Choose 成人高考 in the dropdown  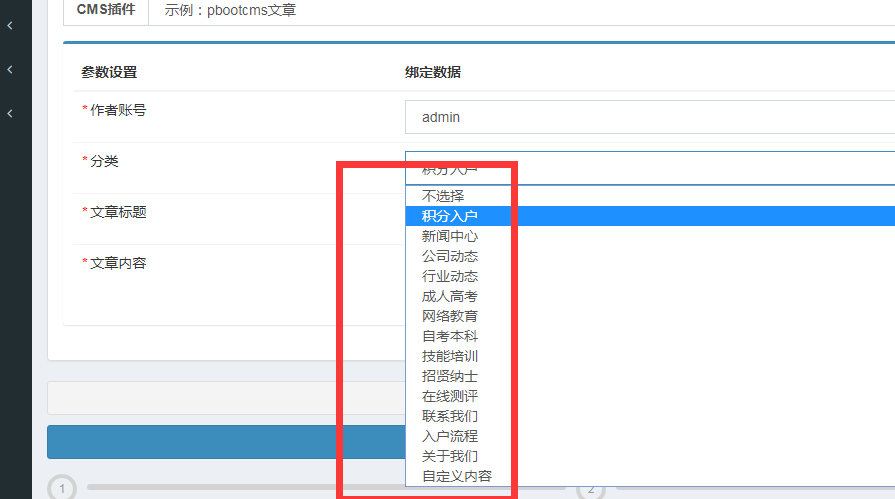click(x=450, y=296)
